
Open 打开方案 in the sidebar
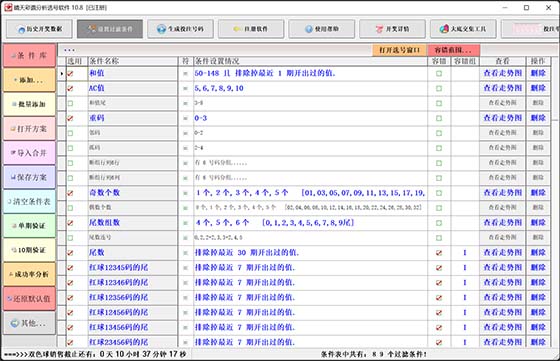click(x=30, y=129)
